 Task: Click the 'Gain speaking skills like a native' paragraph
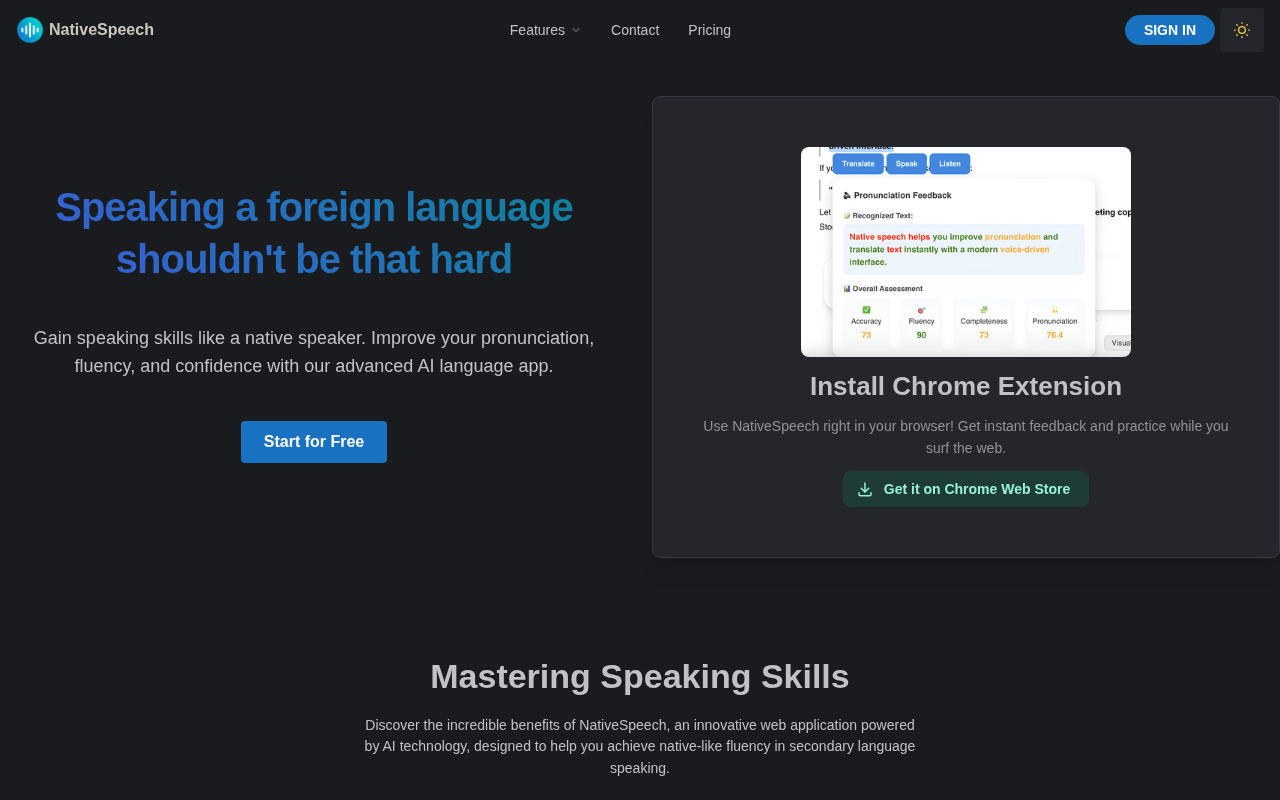[314, 352]
